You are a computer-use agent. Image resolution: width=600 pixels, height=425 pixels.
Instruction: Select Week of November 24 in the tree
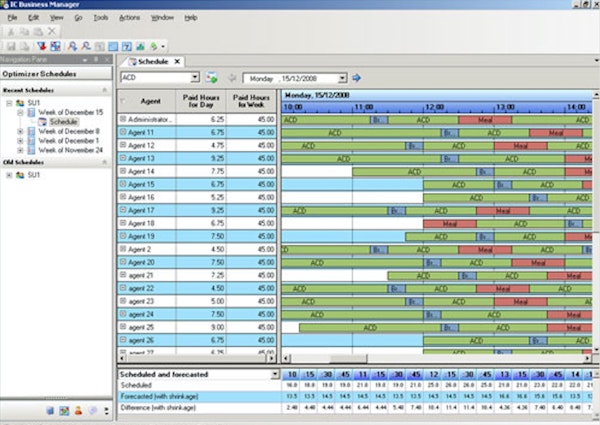point(68,150)
